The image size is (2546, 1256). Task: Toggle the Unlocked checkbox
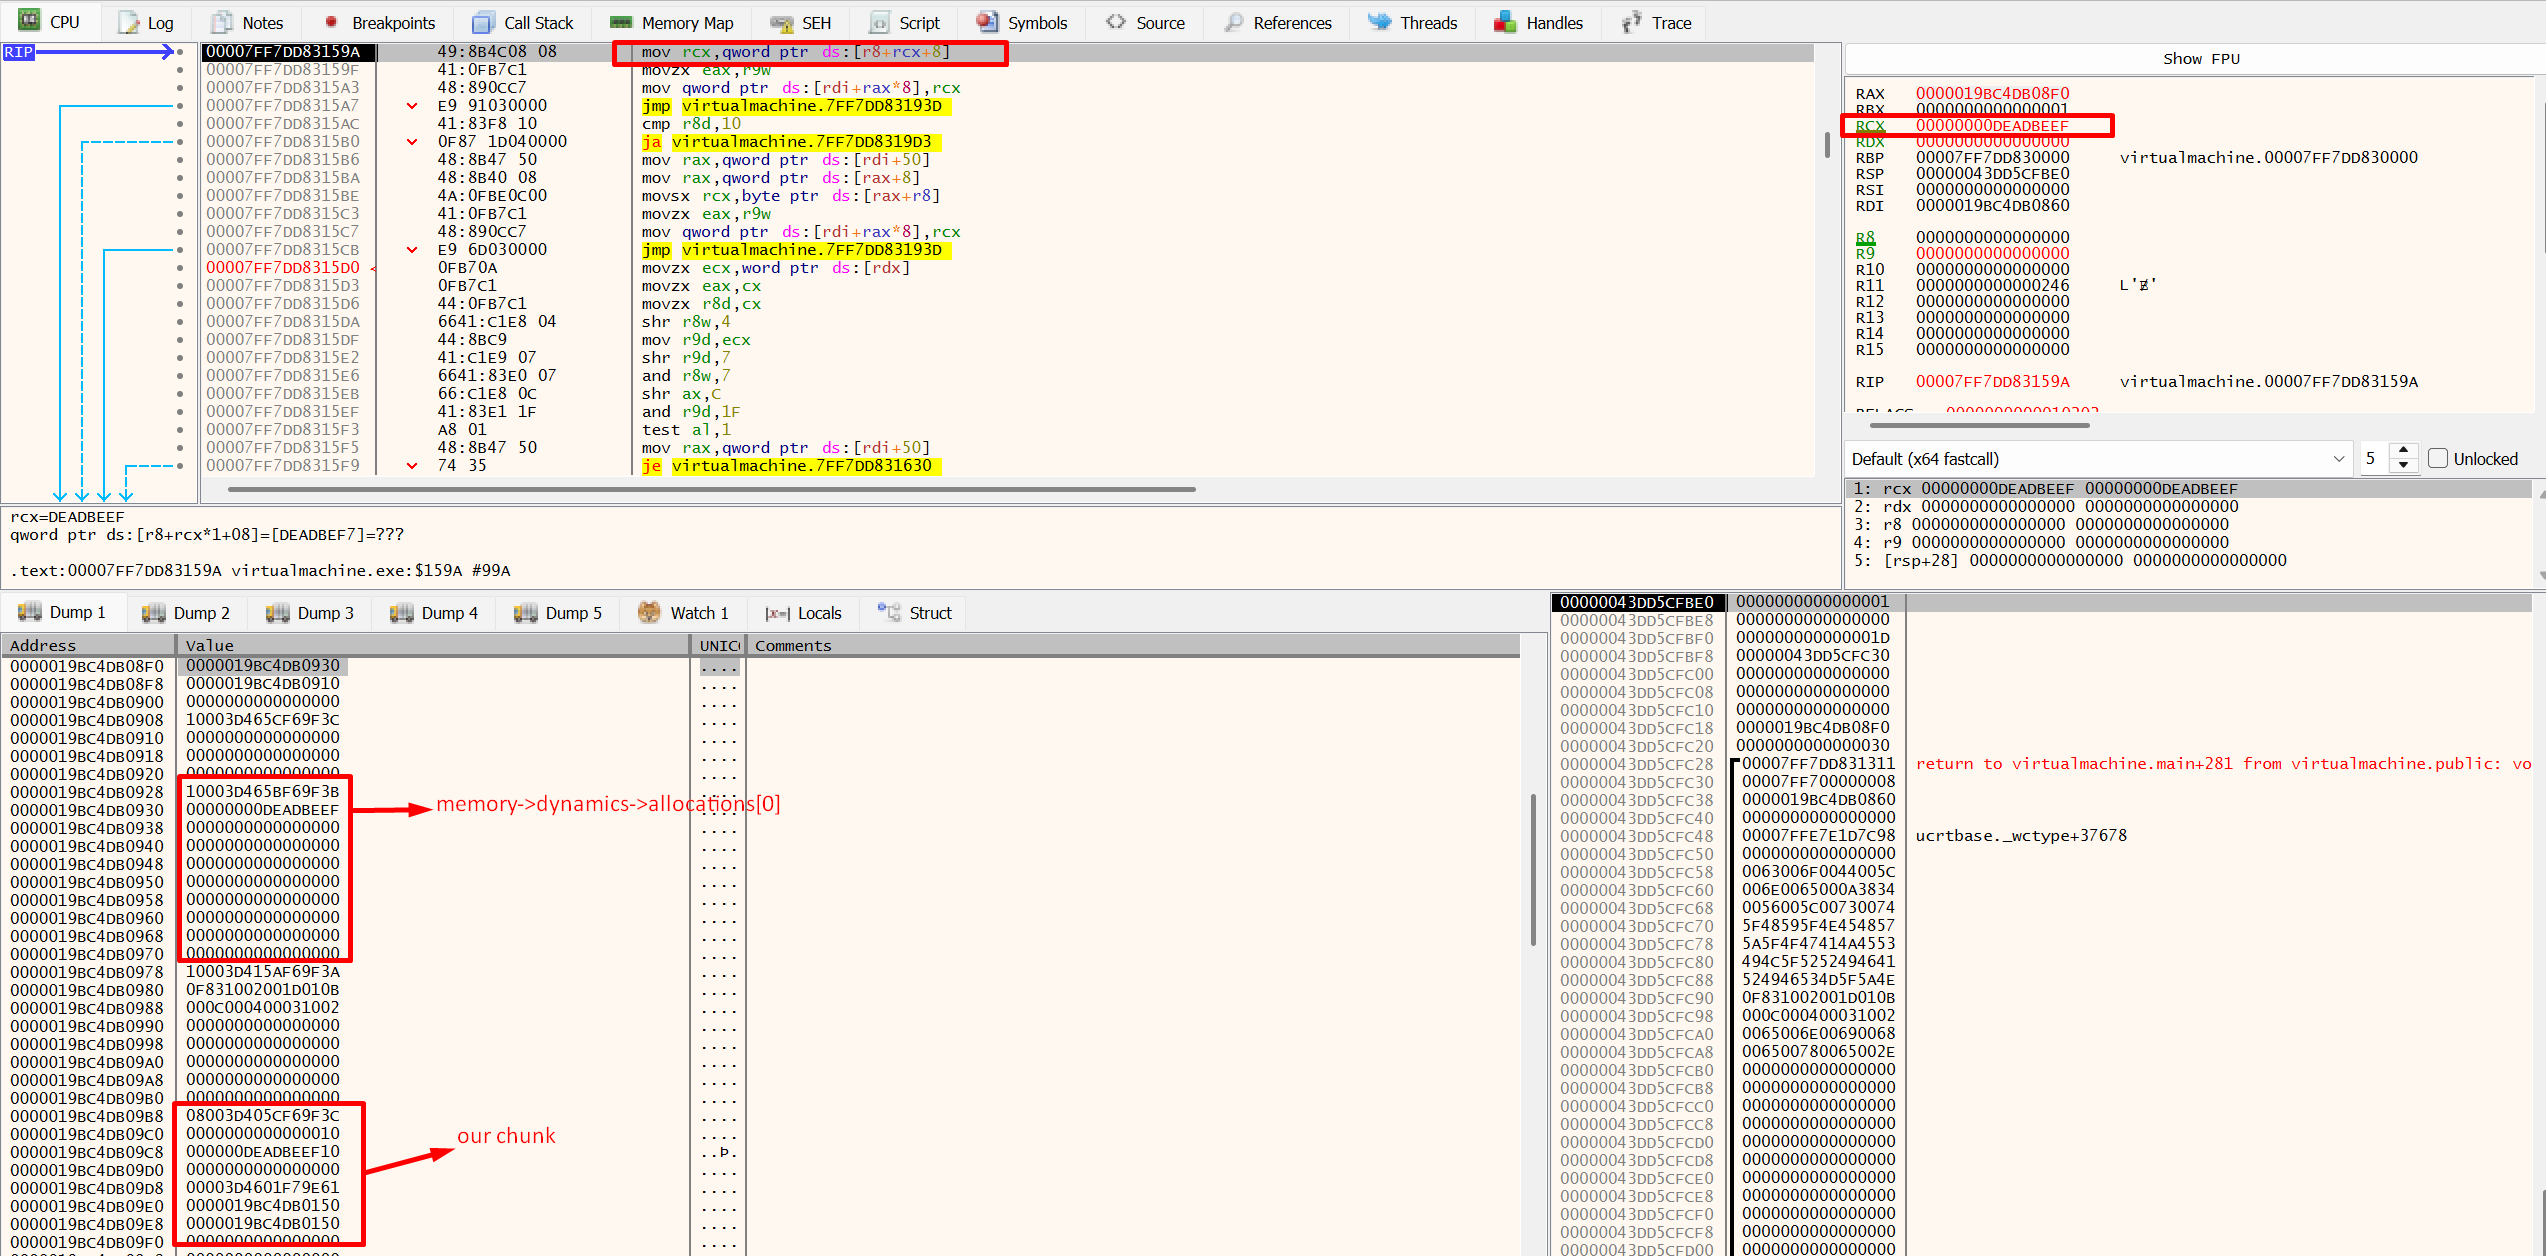[2438, 458]
